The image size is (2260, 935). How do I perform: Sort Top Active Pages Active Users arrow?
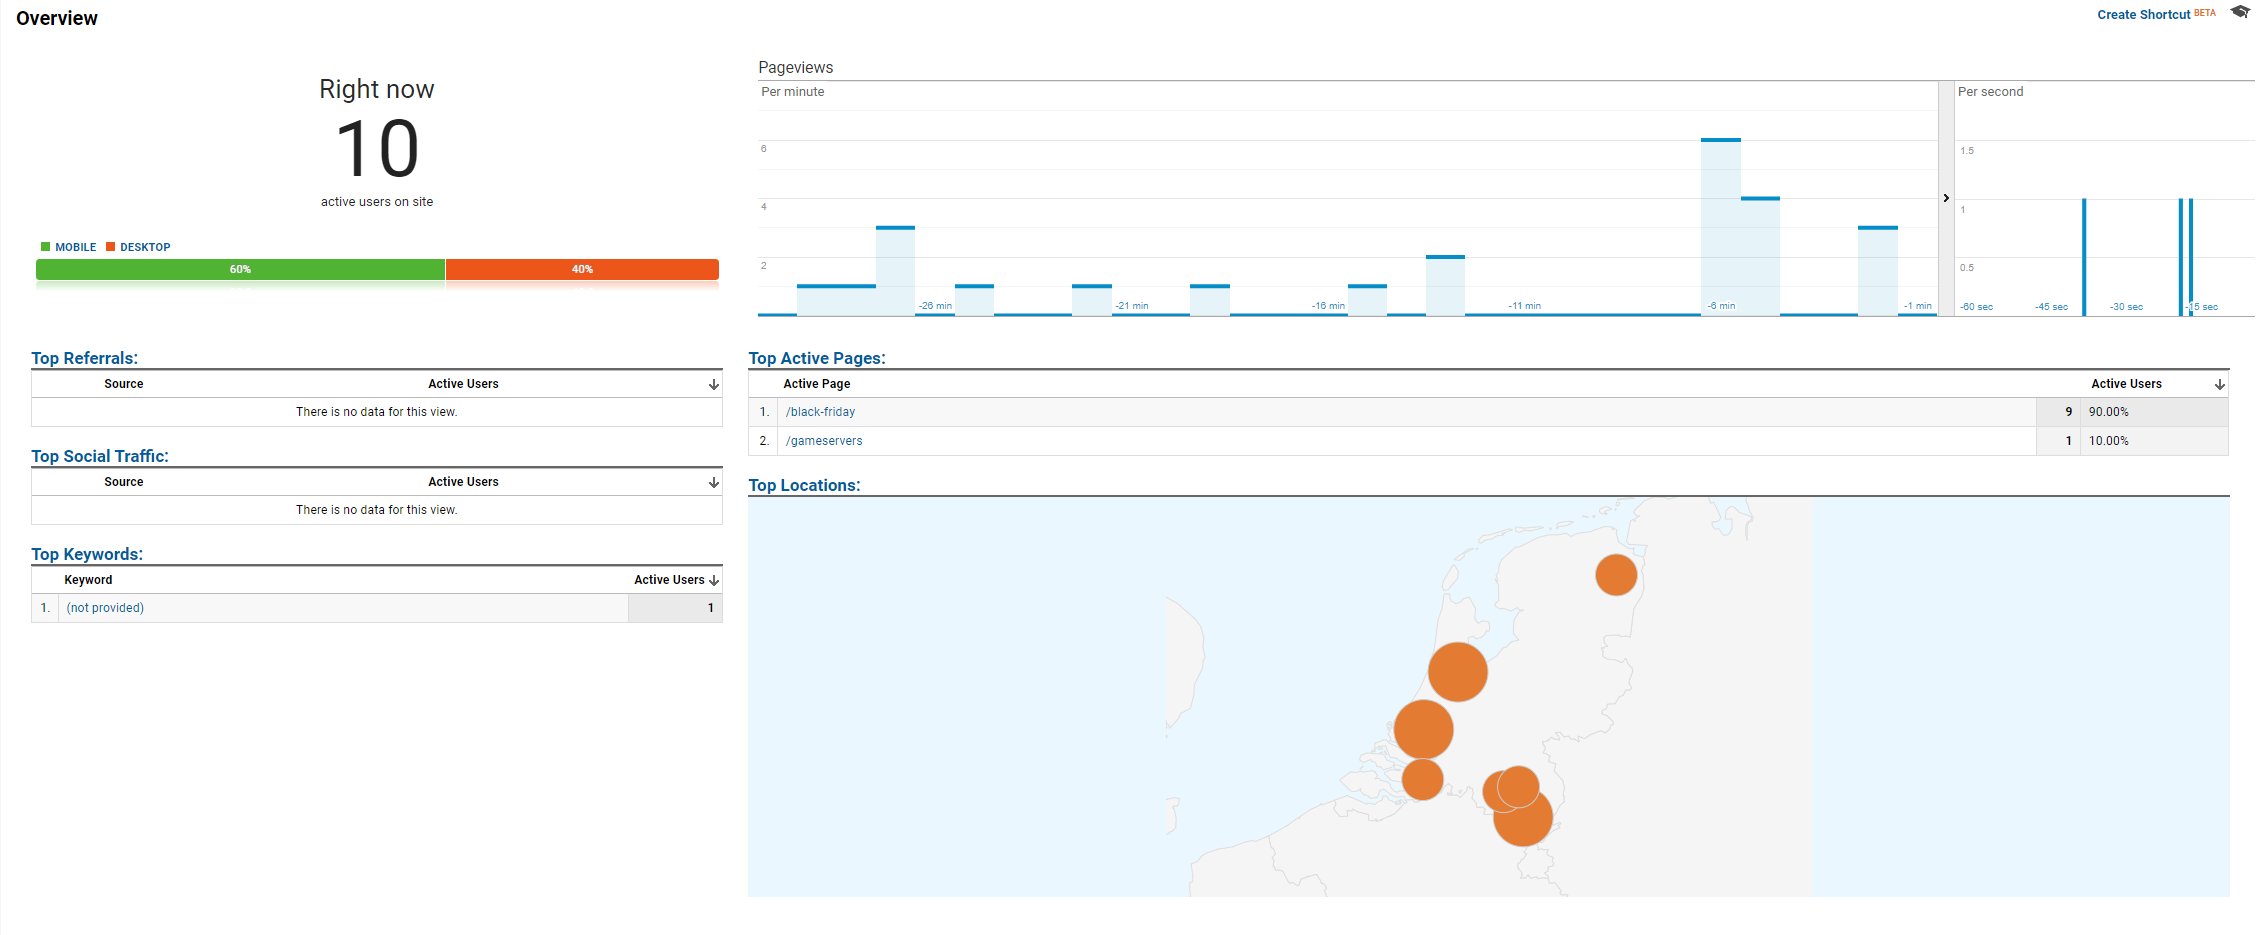(2219, 384)
